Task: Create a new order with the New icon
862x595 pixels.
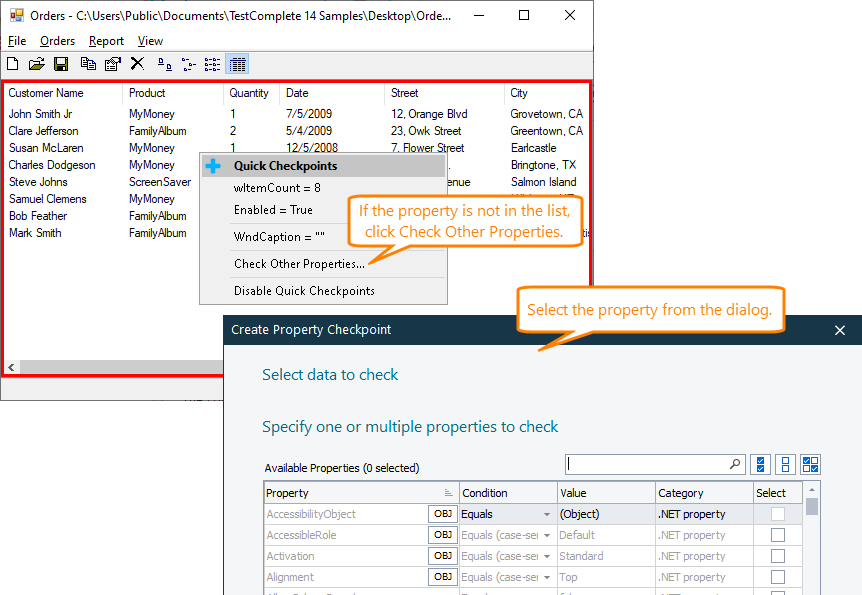Action: [12, 63]
